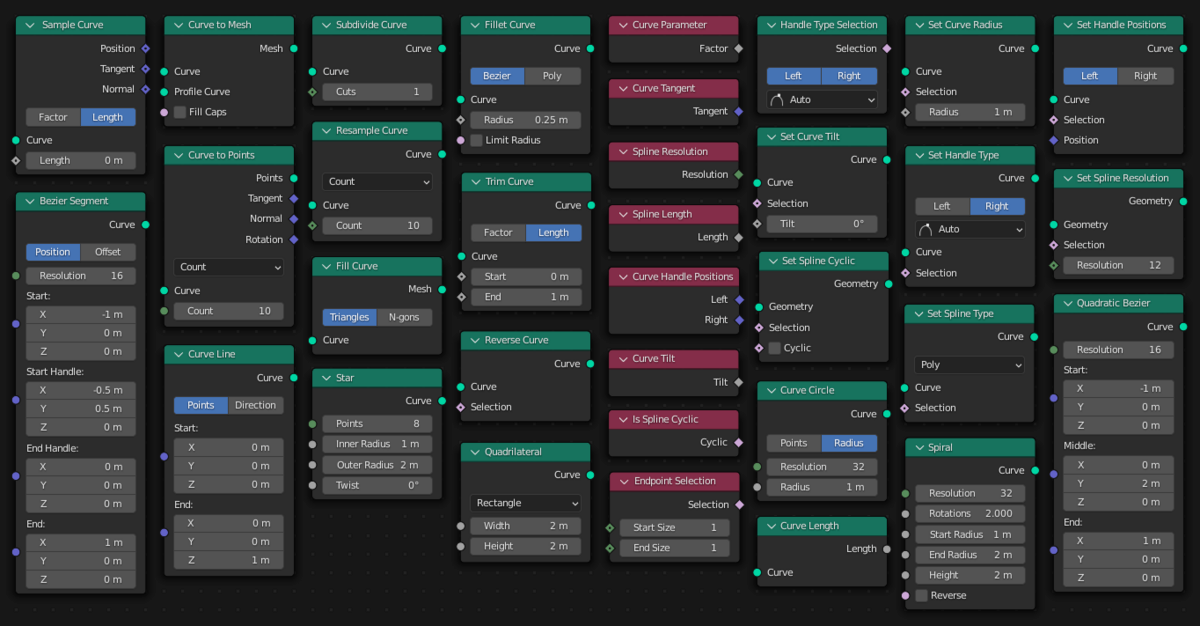Open the Quadrilateral Rectangle mode dropdown
Screen dimensions: 1200x626
(x=526, y=503)
